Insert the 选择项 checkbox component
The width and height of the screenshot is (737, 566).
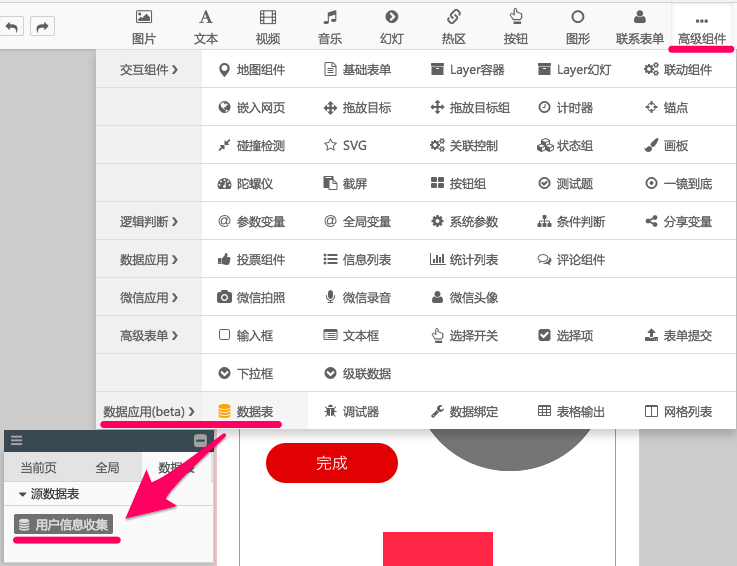(x=565, y=336)
